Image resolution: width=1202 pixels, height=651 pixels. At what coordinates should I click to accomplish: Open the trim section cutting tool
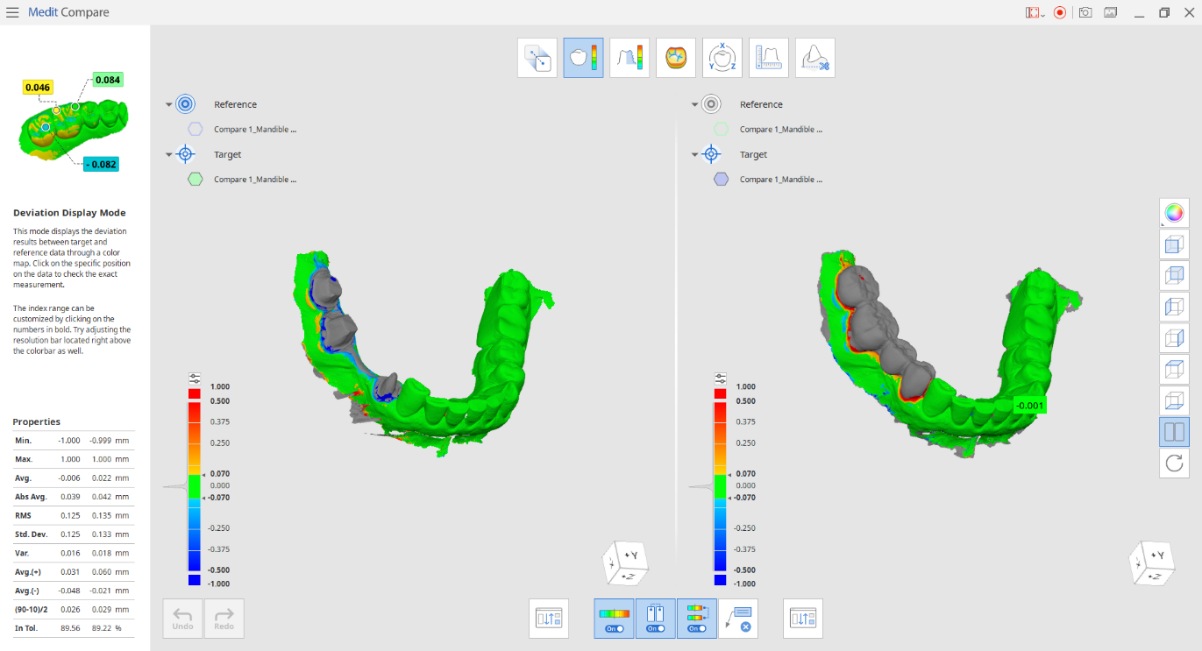[815, 58]
